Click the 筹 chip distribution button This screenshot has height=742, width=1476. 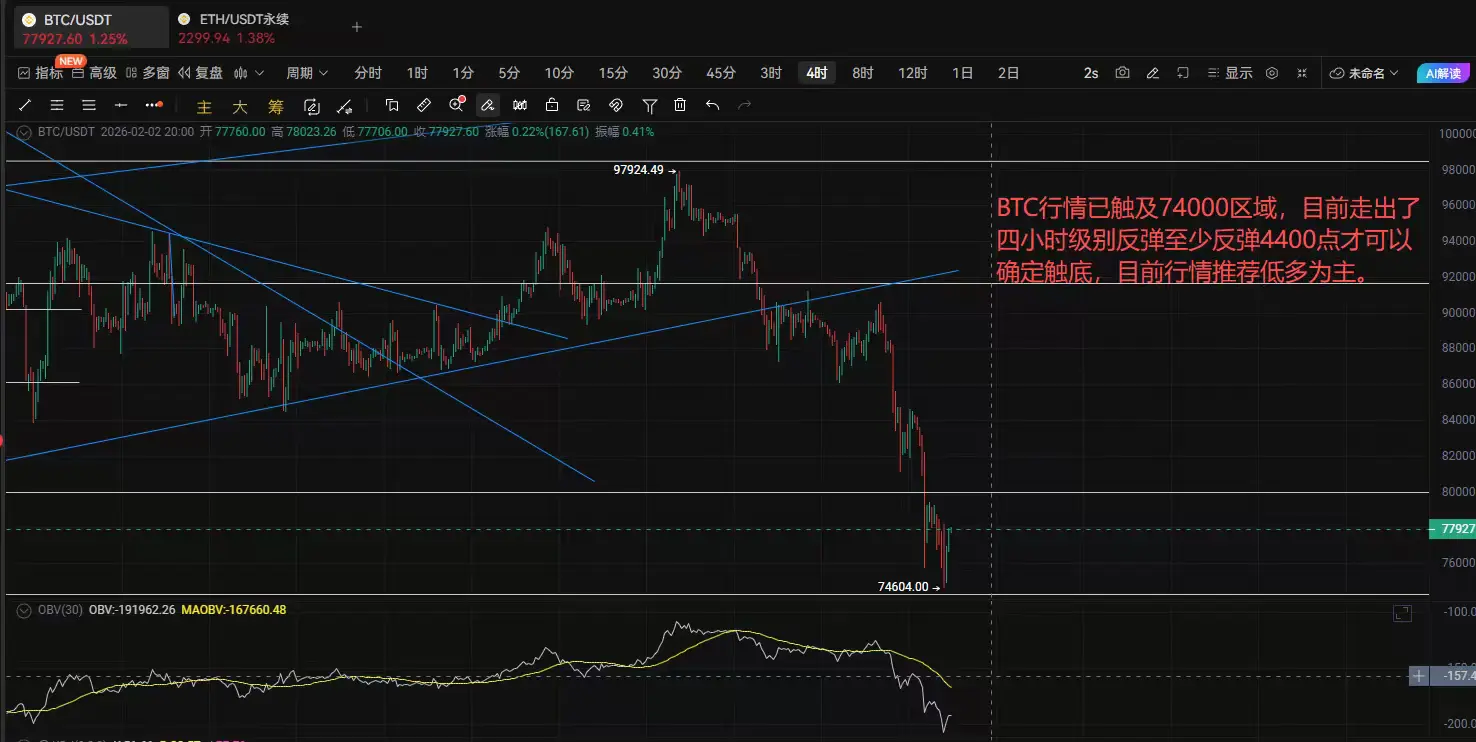276,106
